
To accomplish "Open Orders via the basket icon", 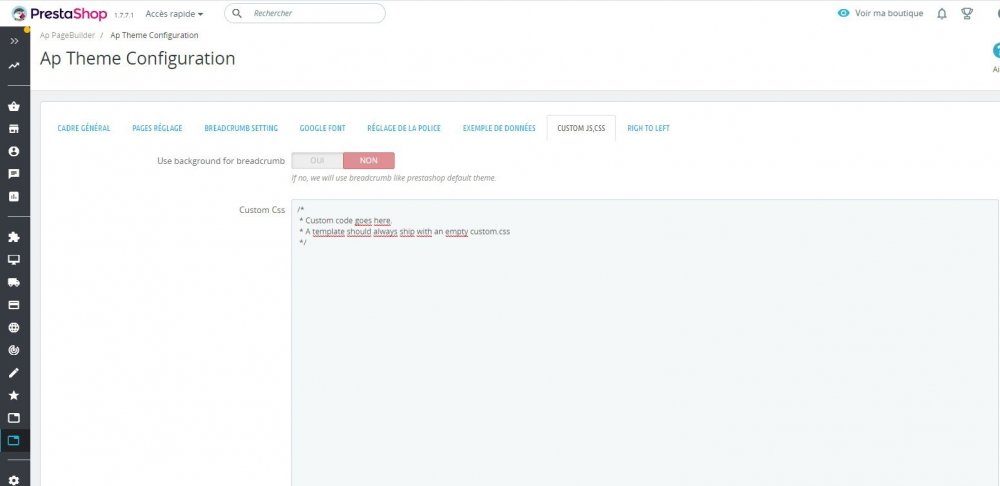I will tap(14, 107).
